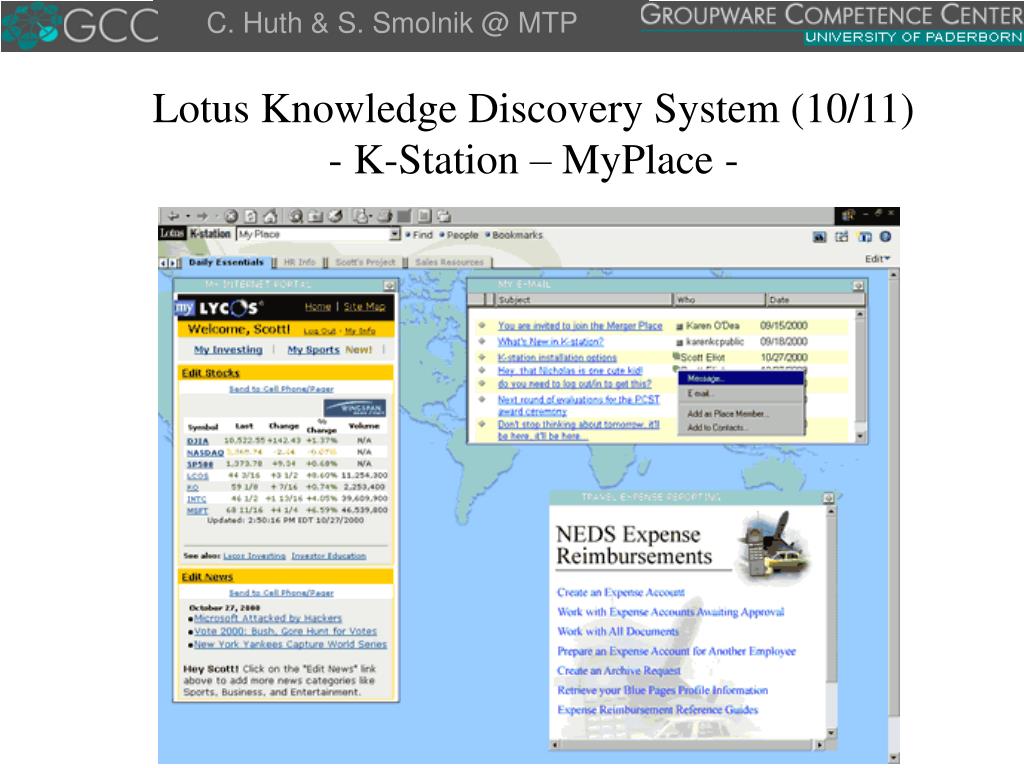Select the Daily Essentials tab

pyautogui.click(x=226, y=263)
